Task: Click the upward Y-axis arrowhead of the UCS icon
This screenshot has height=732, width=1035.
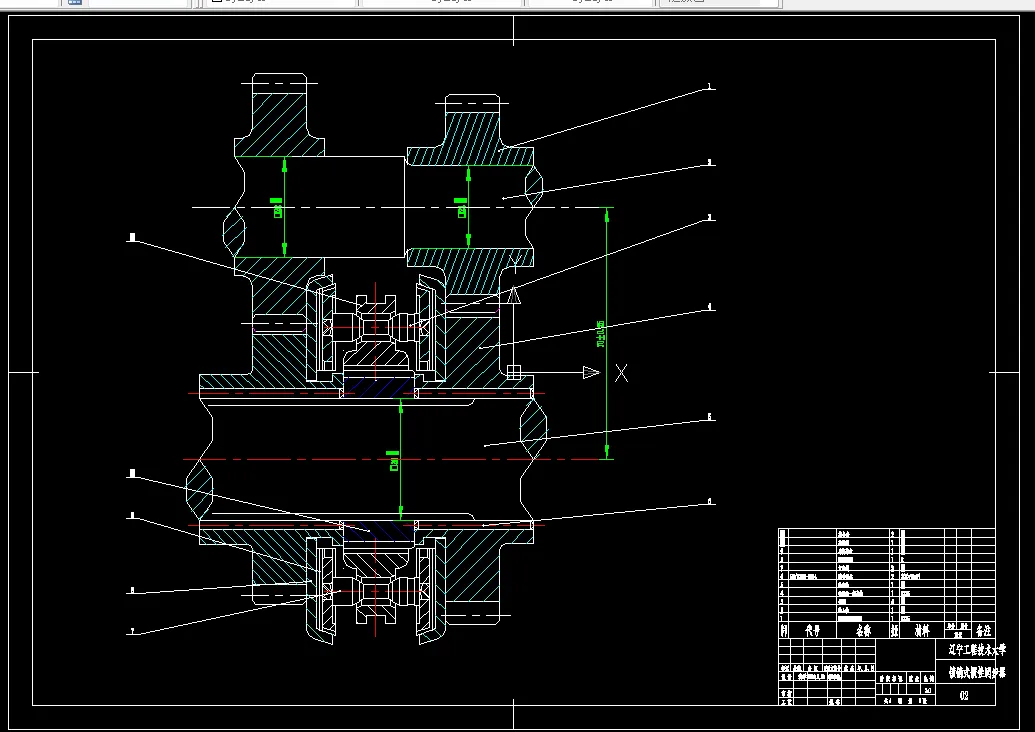Action: [514, 294]
